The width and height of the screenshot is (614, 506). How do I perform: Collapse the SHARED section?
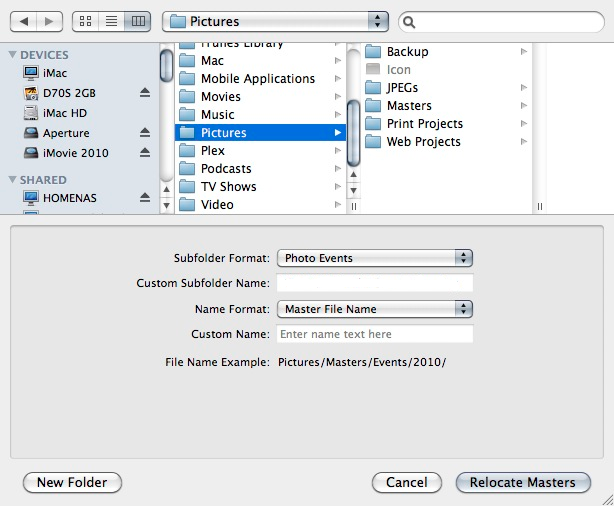pyautogui.click(x=13, y=180)
